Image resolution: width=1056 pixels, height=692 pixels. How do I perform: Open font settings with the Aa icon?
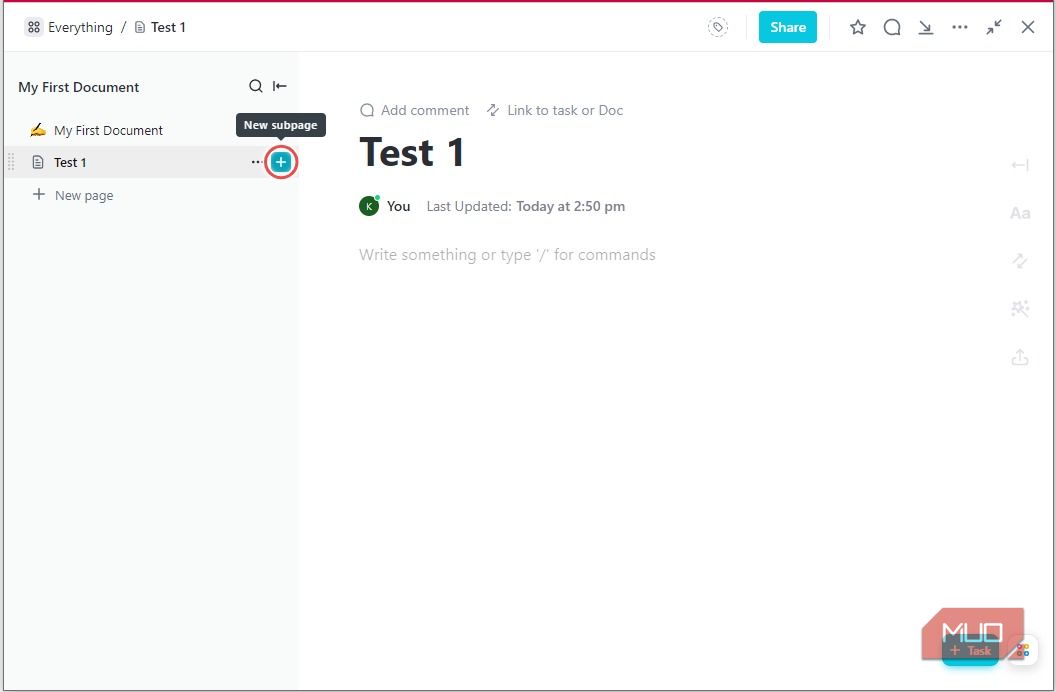(1020, 212)
